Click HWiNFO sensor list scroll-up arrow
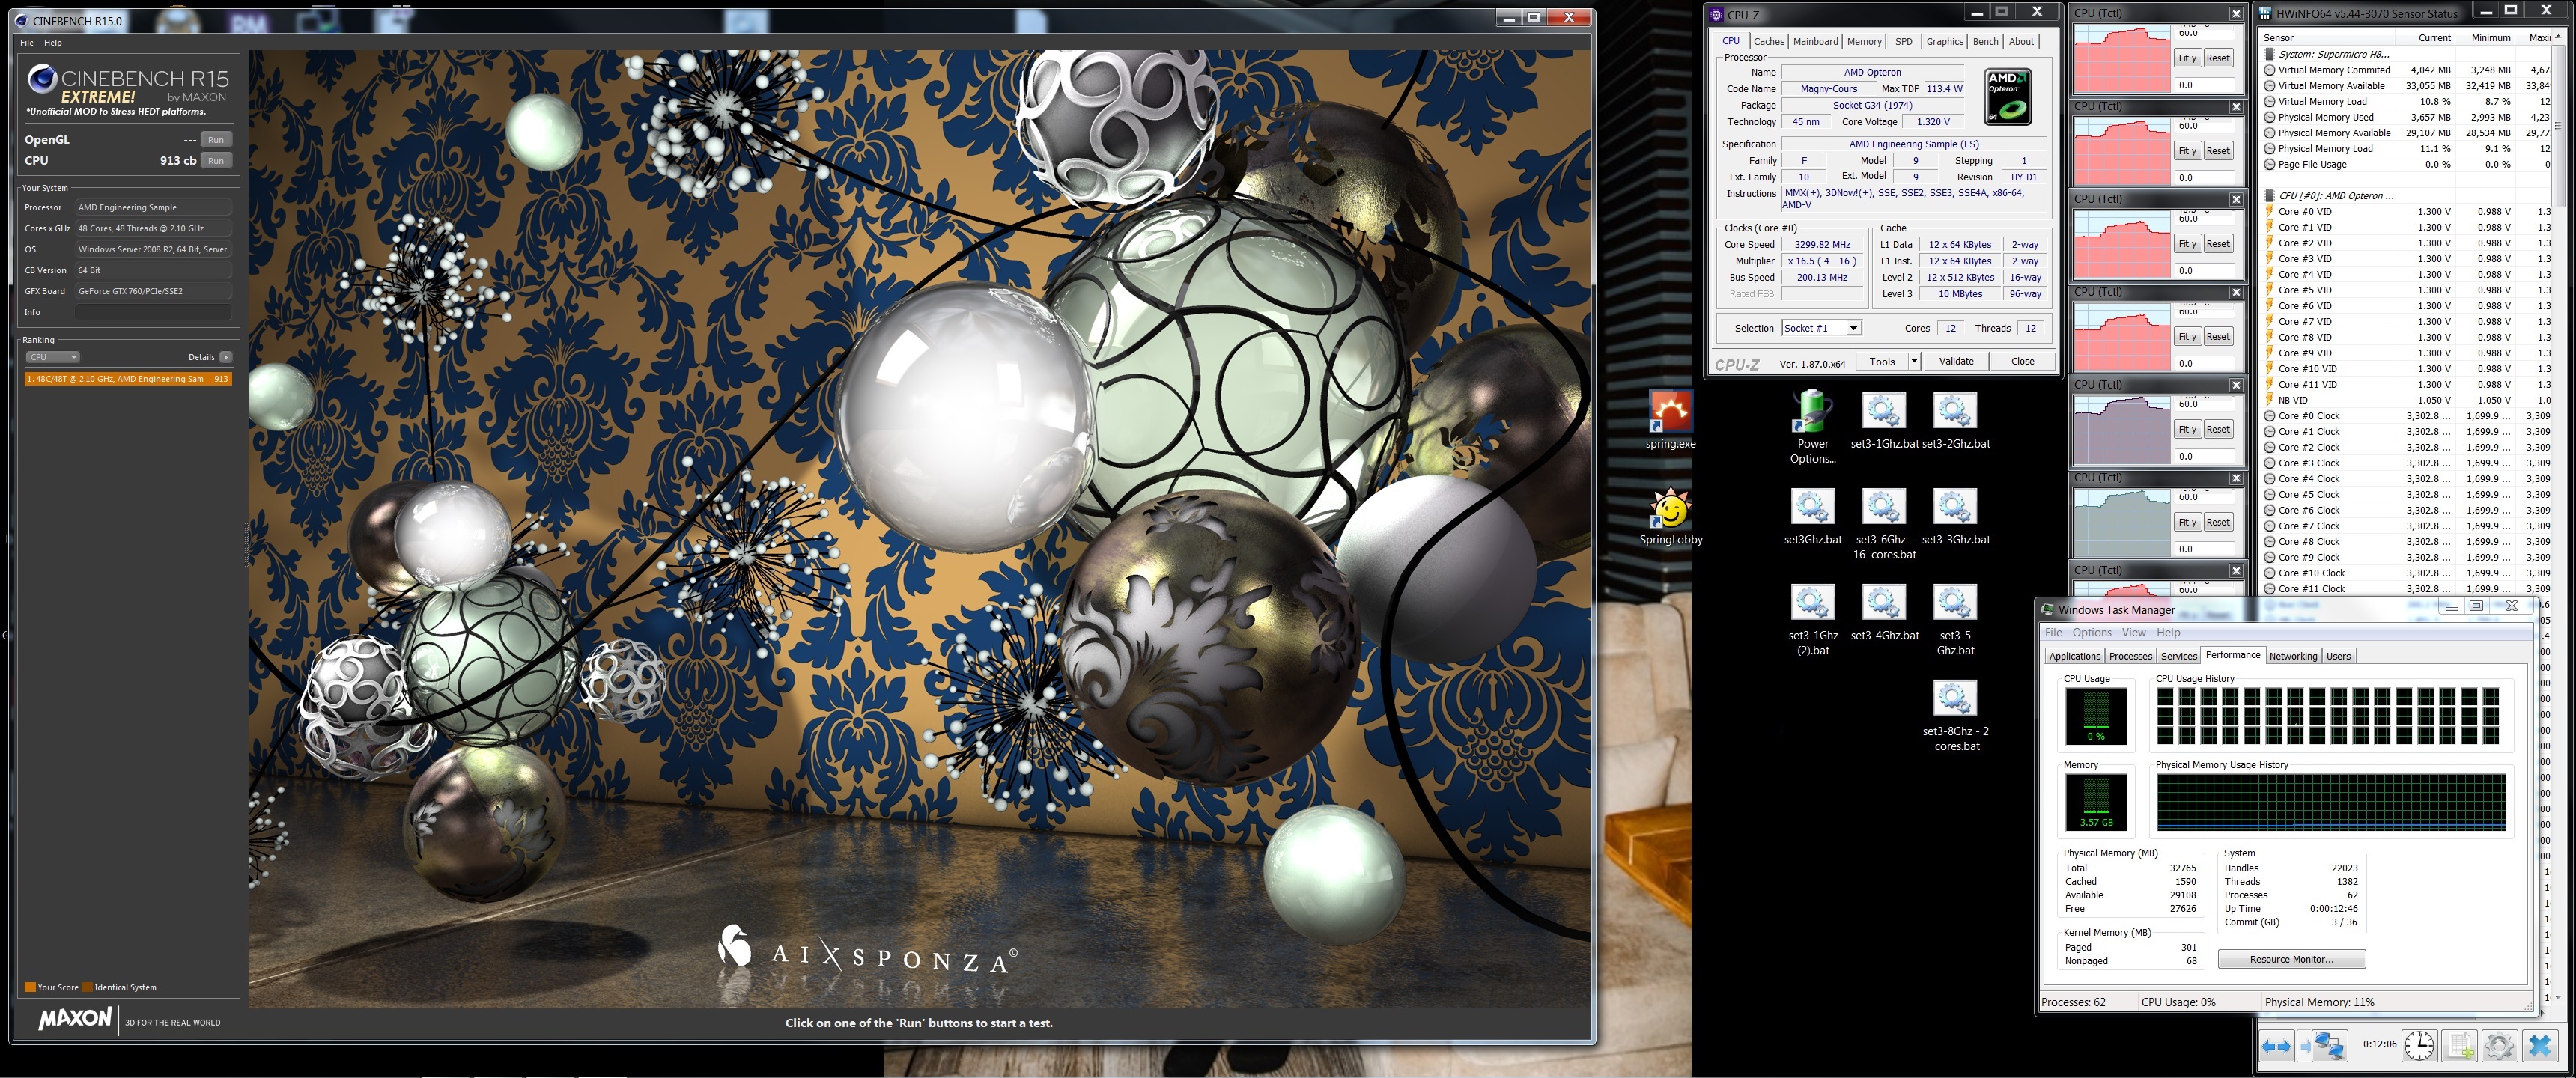This screenshot has height=1078, width=2576. click(x=2559, y=37)
